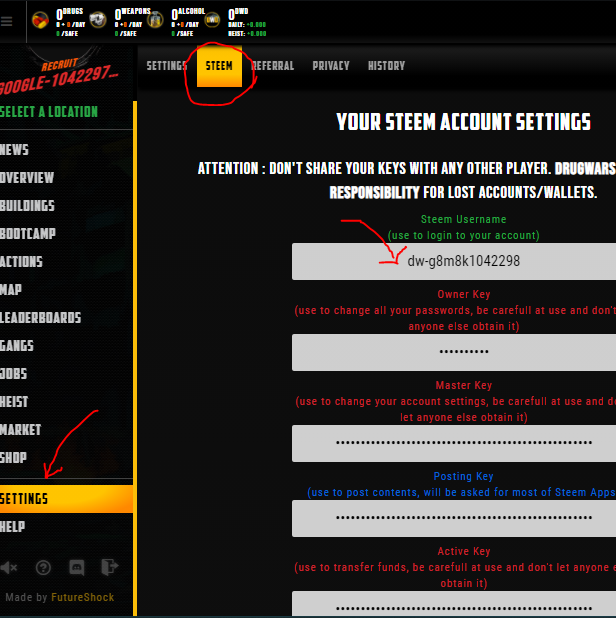Switch to the Settings tab

pos(167,66)
